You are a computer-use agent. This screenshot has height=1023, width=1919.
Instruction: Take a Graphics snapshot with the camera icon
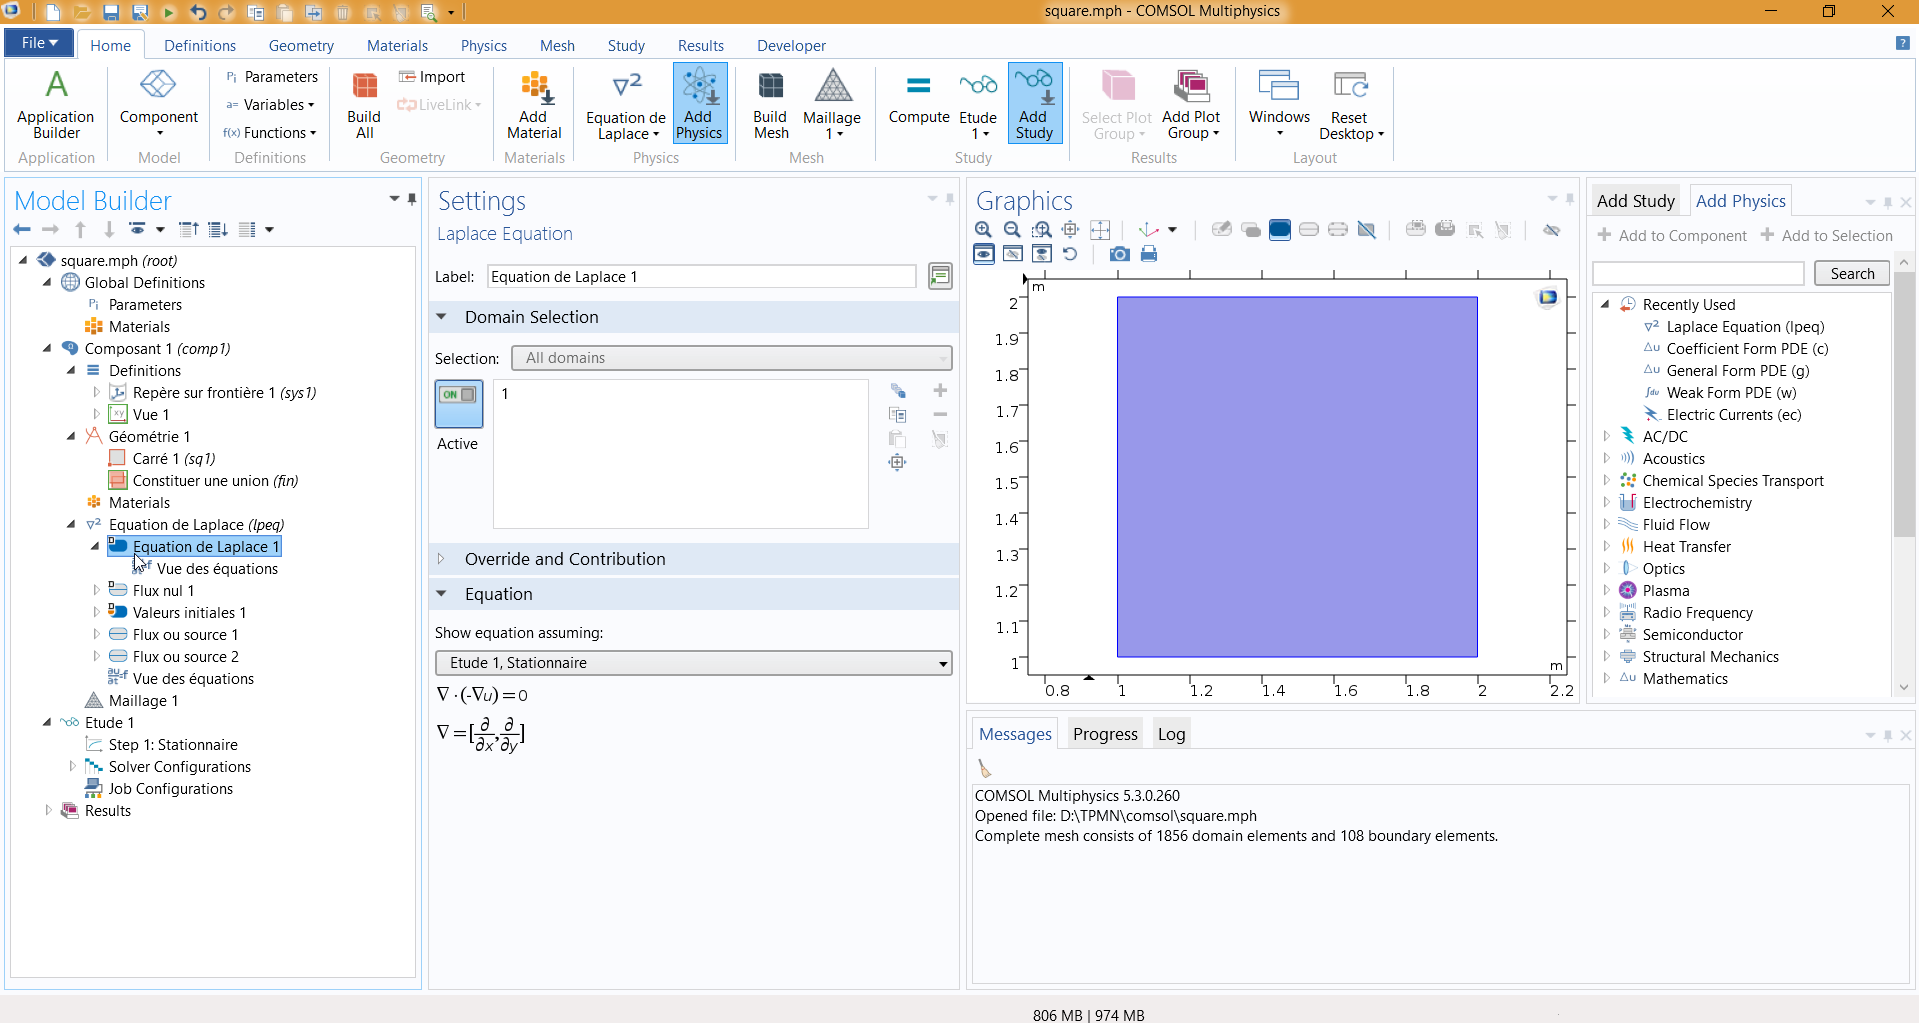(x=1120, y=254)
